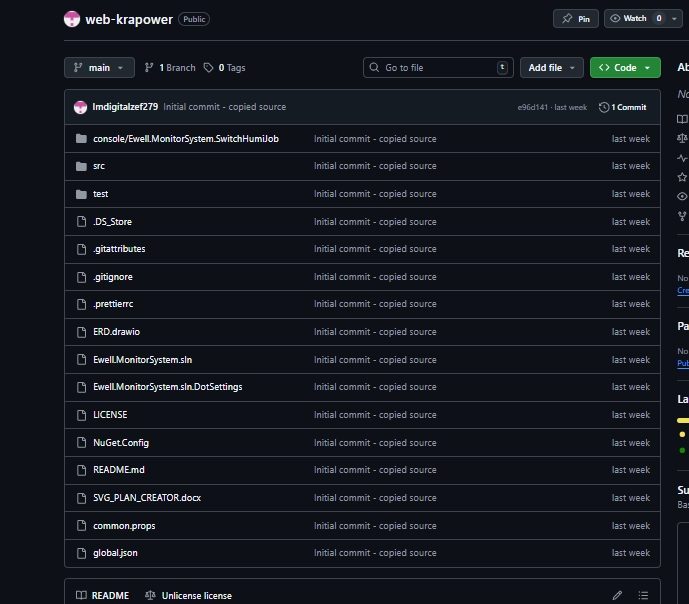Viewport: 689px width, 604px height.
Task: Click sidebar stars icon
Action: (x=682, y=177)
